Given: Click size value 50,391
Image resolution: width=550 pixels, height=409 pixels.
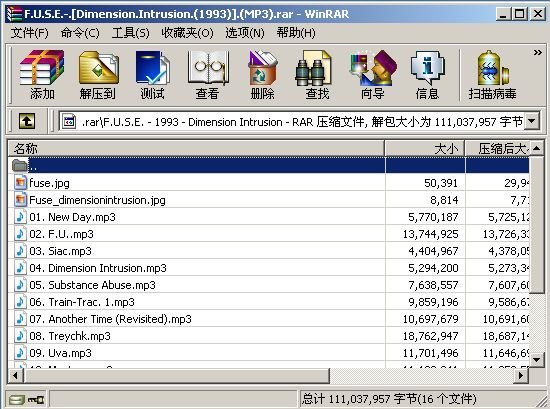Looking at the screenshot, I should point(441,183).
